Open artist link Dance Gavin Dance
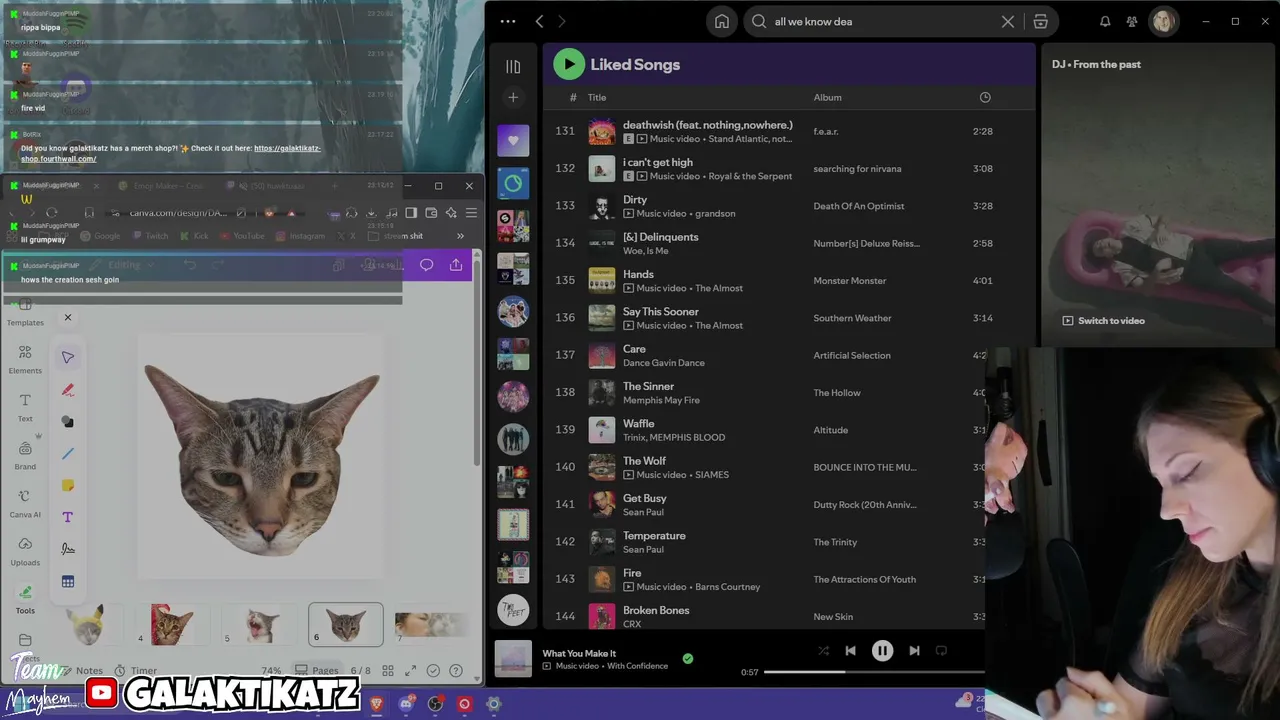 (x=664, y=363)
